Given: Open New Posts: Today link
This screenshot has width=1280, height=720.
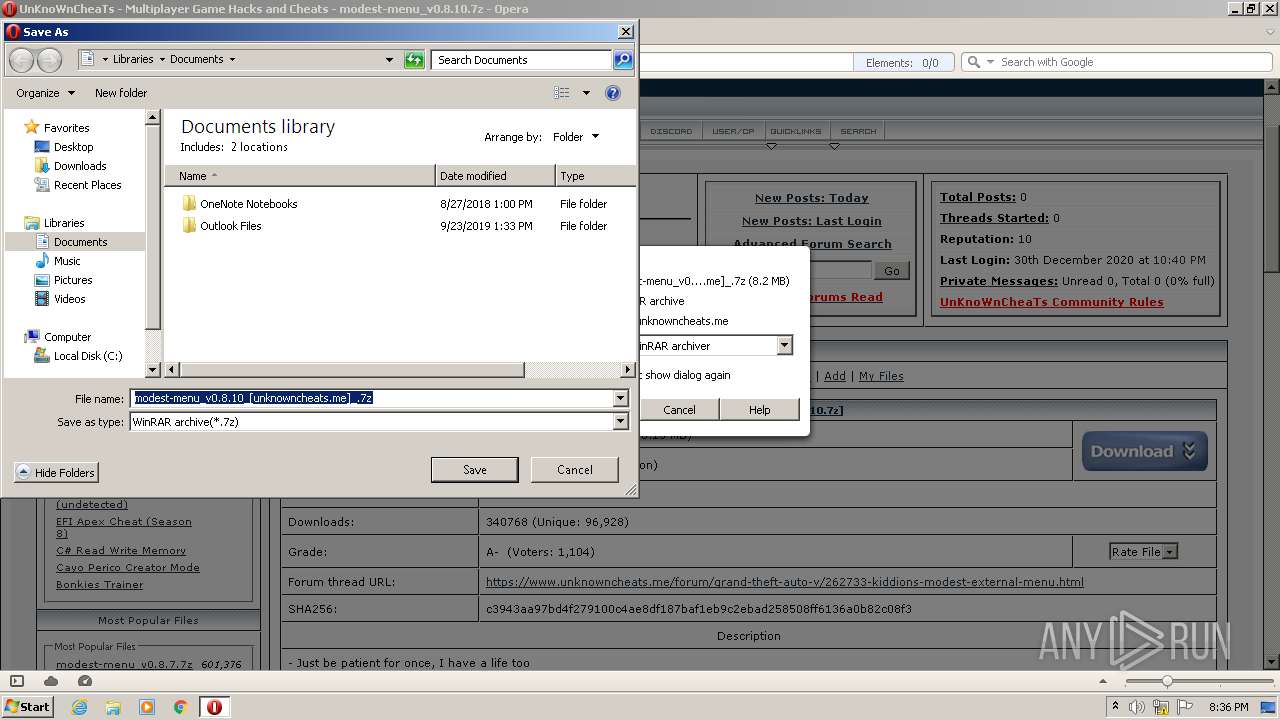Looking at the screenshot, I should tap(811, 198).
